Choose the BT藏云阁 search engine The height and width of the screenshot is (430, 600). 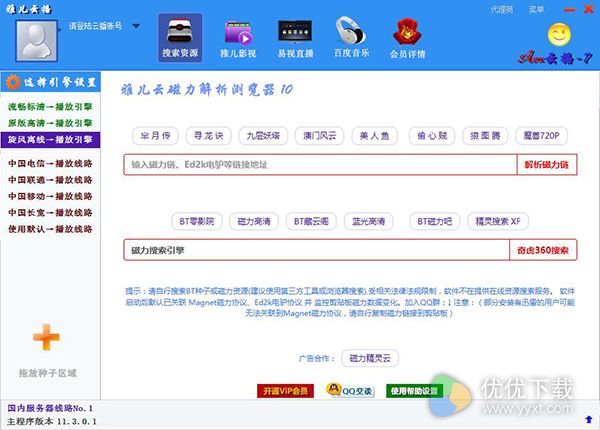pos(311,222)
